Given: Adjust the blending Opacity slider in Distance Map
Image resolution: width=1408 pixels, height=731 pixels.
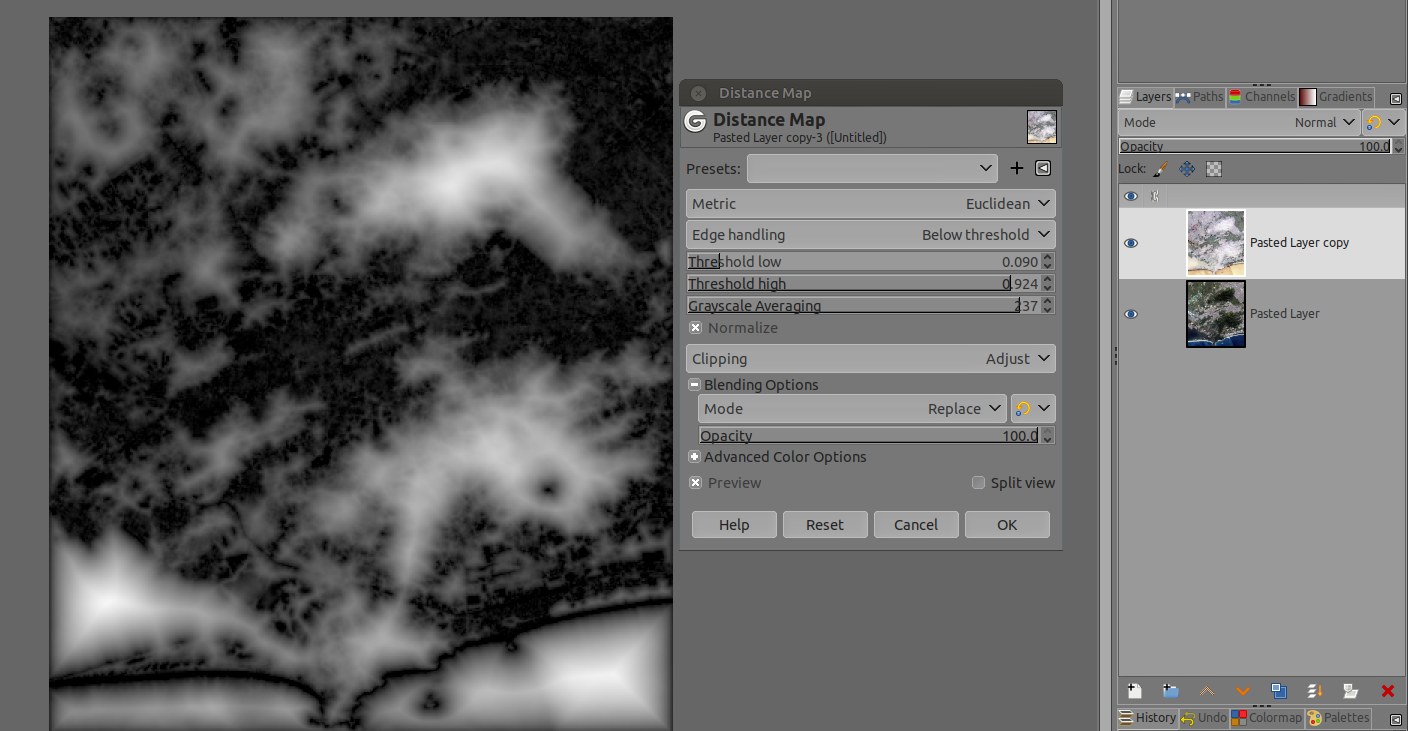Looking at the screenshot, I should pyautogui.click(x=869, y=436).
